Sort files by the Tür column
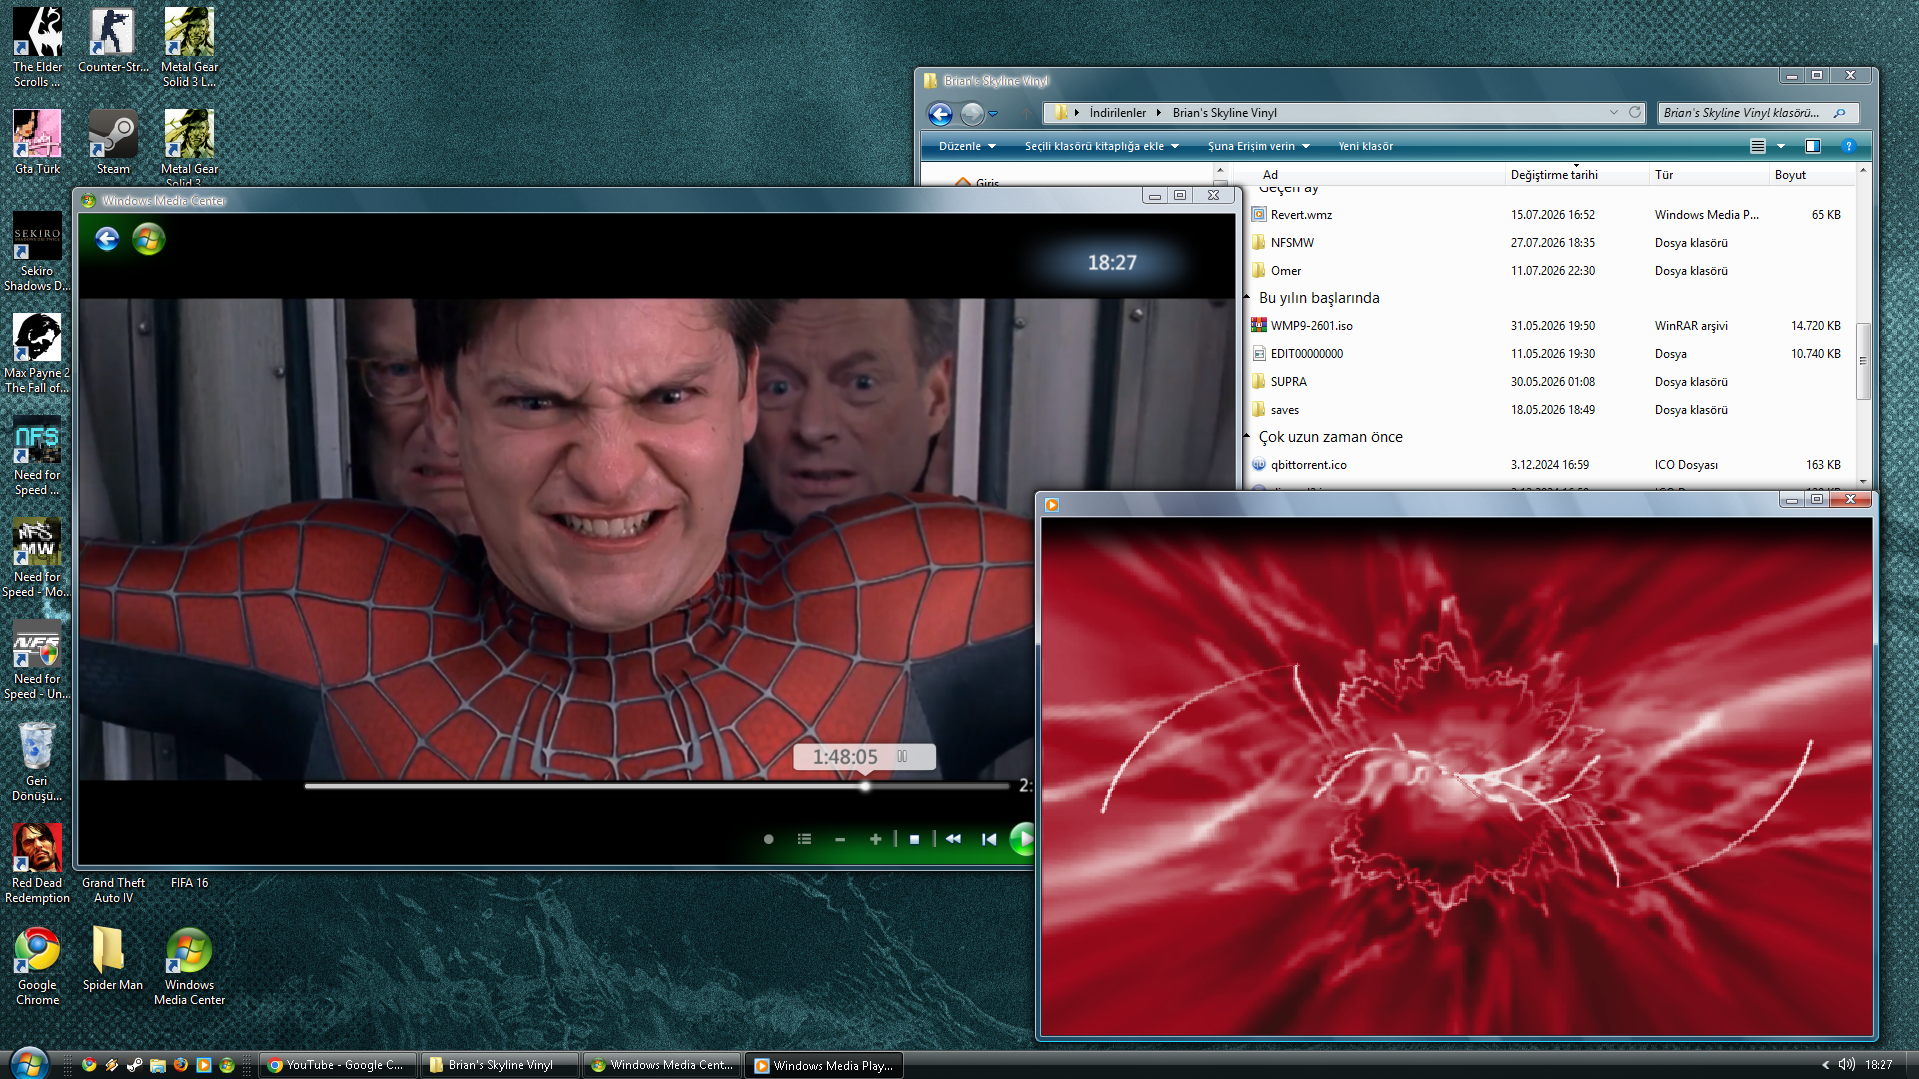 [x=1709, y=175]
